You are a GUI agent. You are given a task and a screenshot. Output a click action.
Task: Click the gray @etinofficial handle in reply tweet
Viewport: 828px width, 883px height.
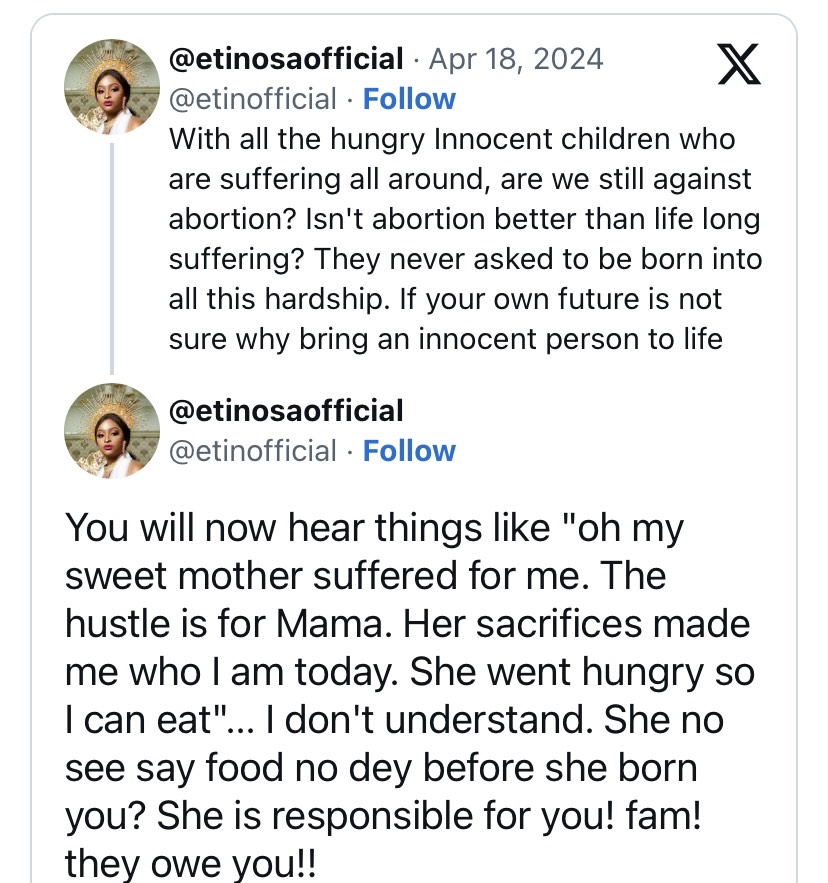[253, 451]
